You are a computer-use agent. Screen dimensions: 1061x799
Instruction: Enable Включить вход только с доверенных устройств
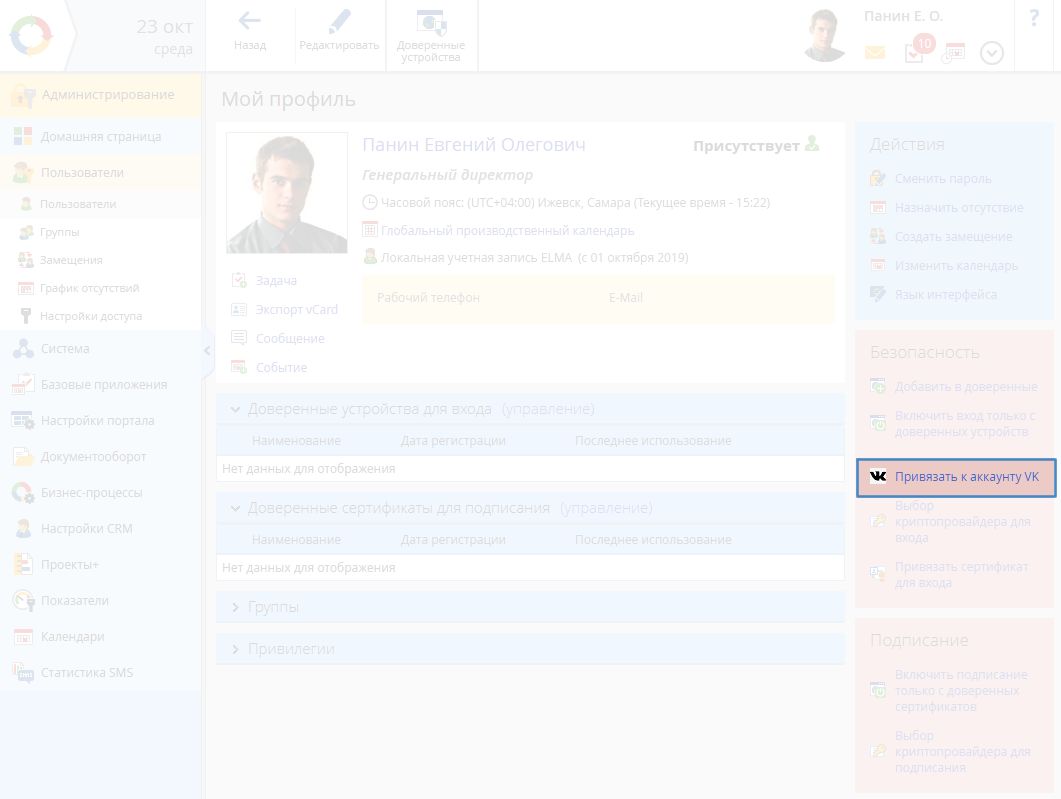pyautogui.click(x=965, y=424)
